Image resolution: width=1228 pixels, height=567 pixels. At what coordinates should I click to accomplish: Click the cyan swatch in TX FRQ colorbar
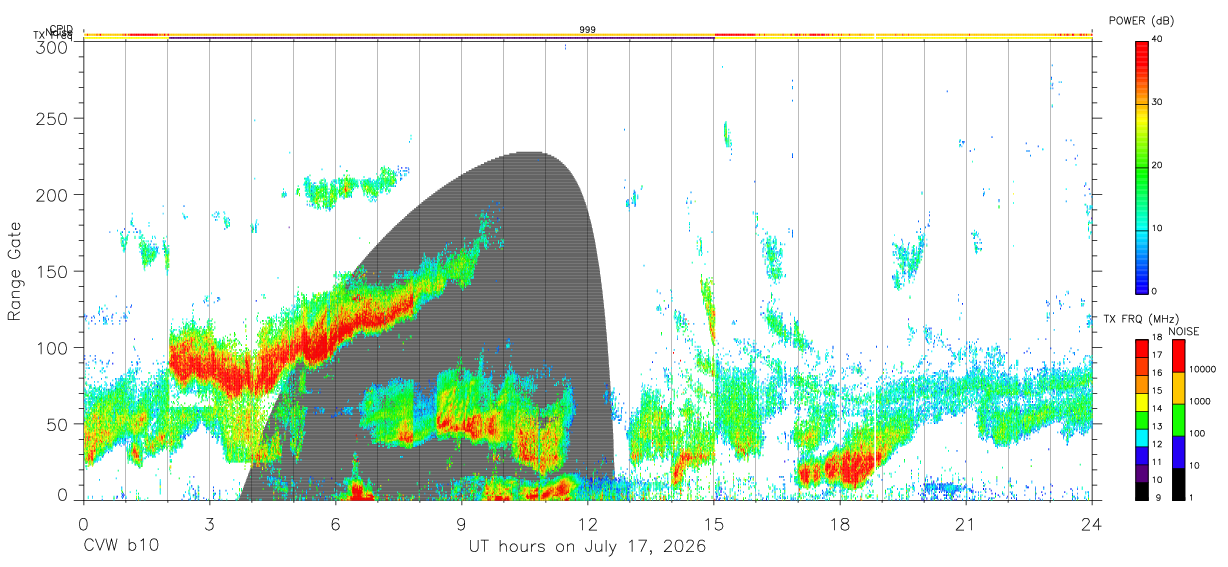point(1142,438)
